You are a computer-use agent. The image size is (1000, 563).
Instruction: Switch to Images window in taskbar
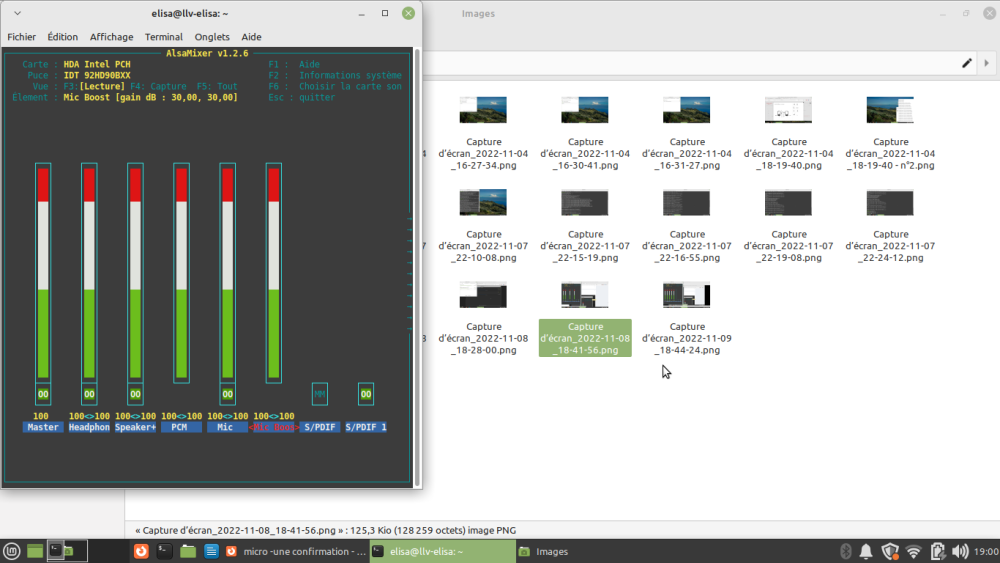click(543, 551)
